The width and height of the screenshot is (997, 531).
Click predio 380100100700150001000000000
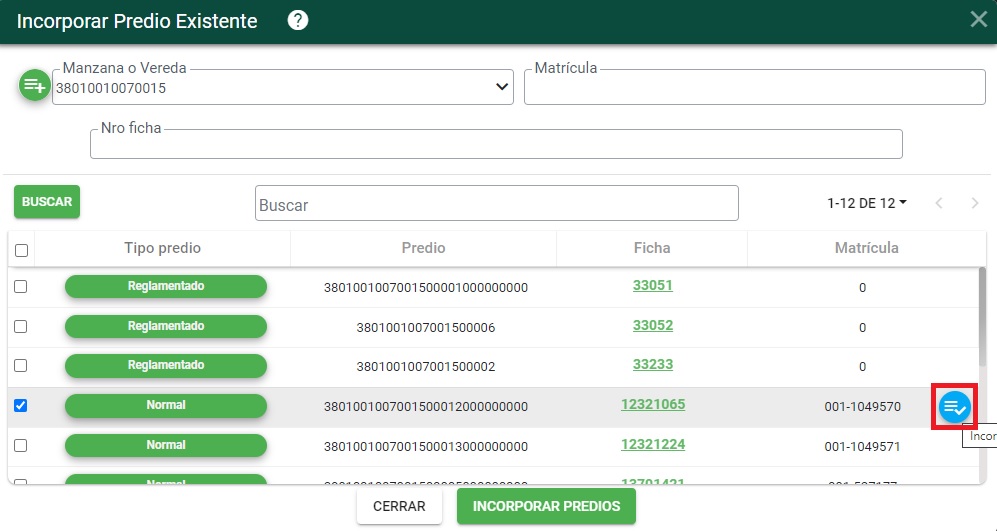coord(426,287)
